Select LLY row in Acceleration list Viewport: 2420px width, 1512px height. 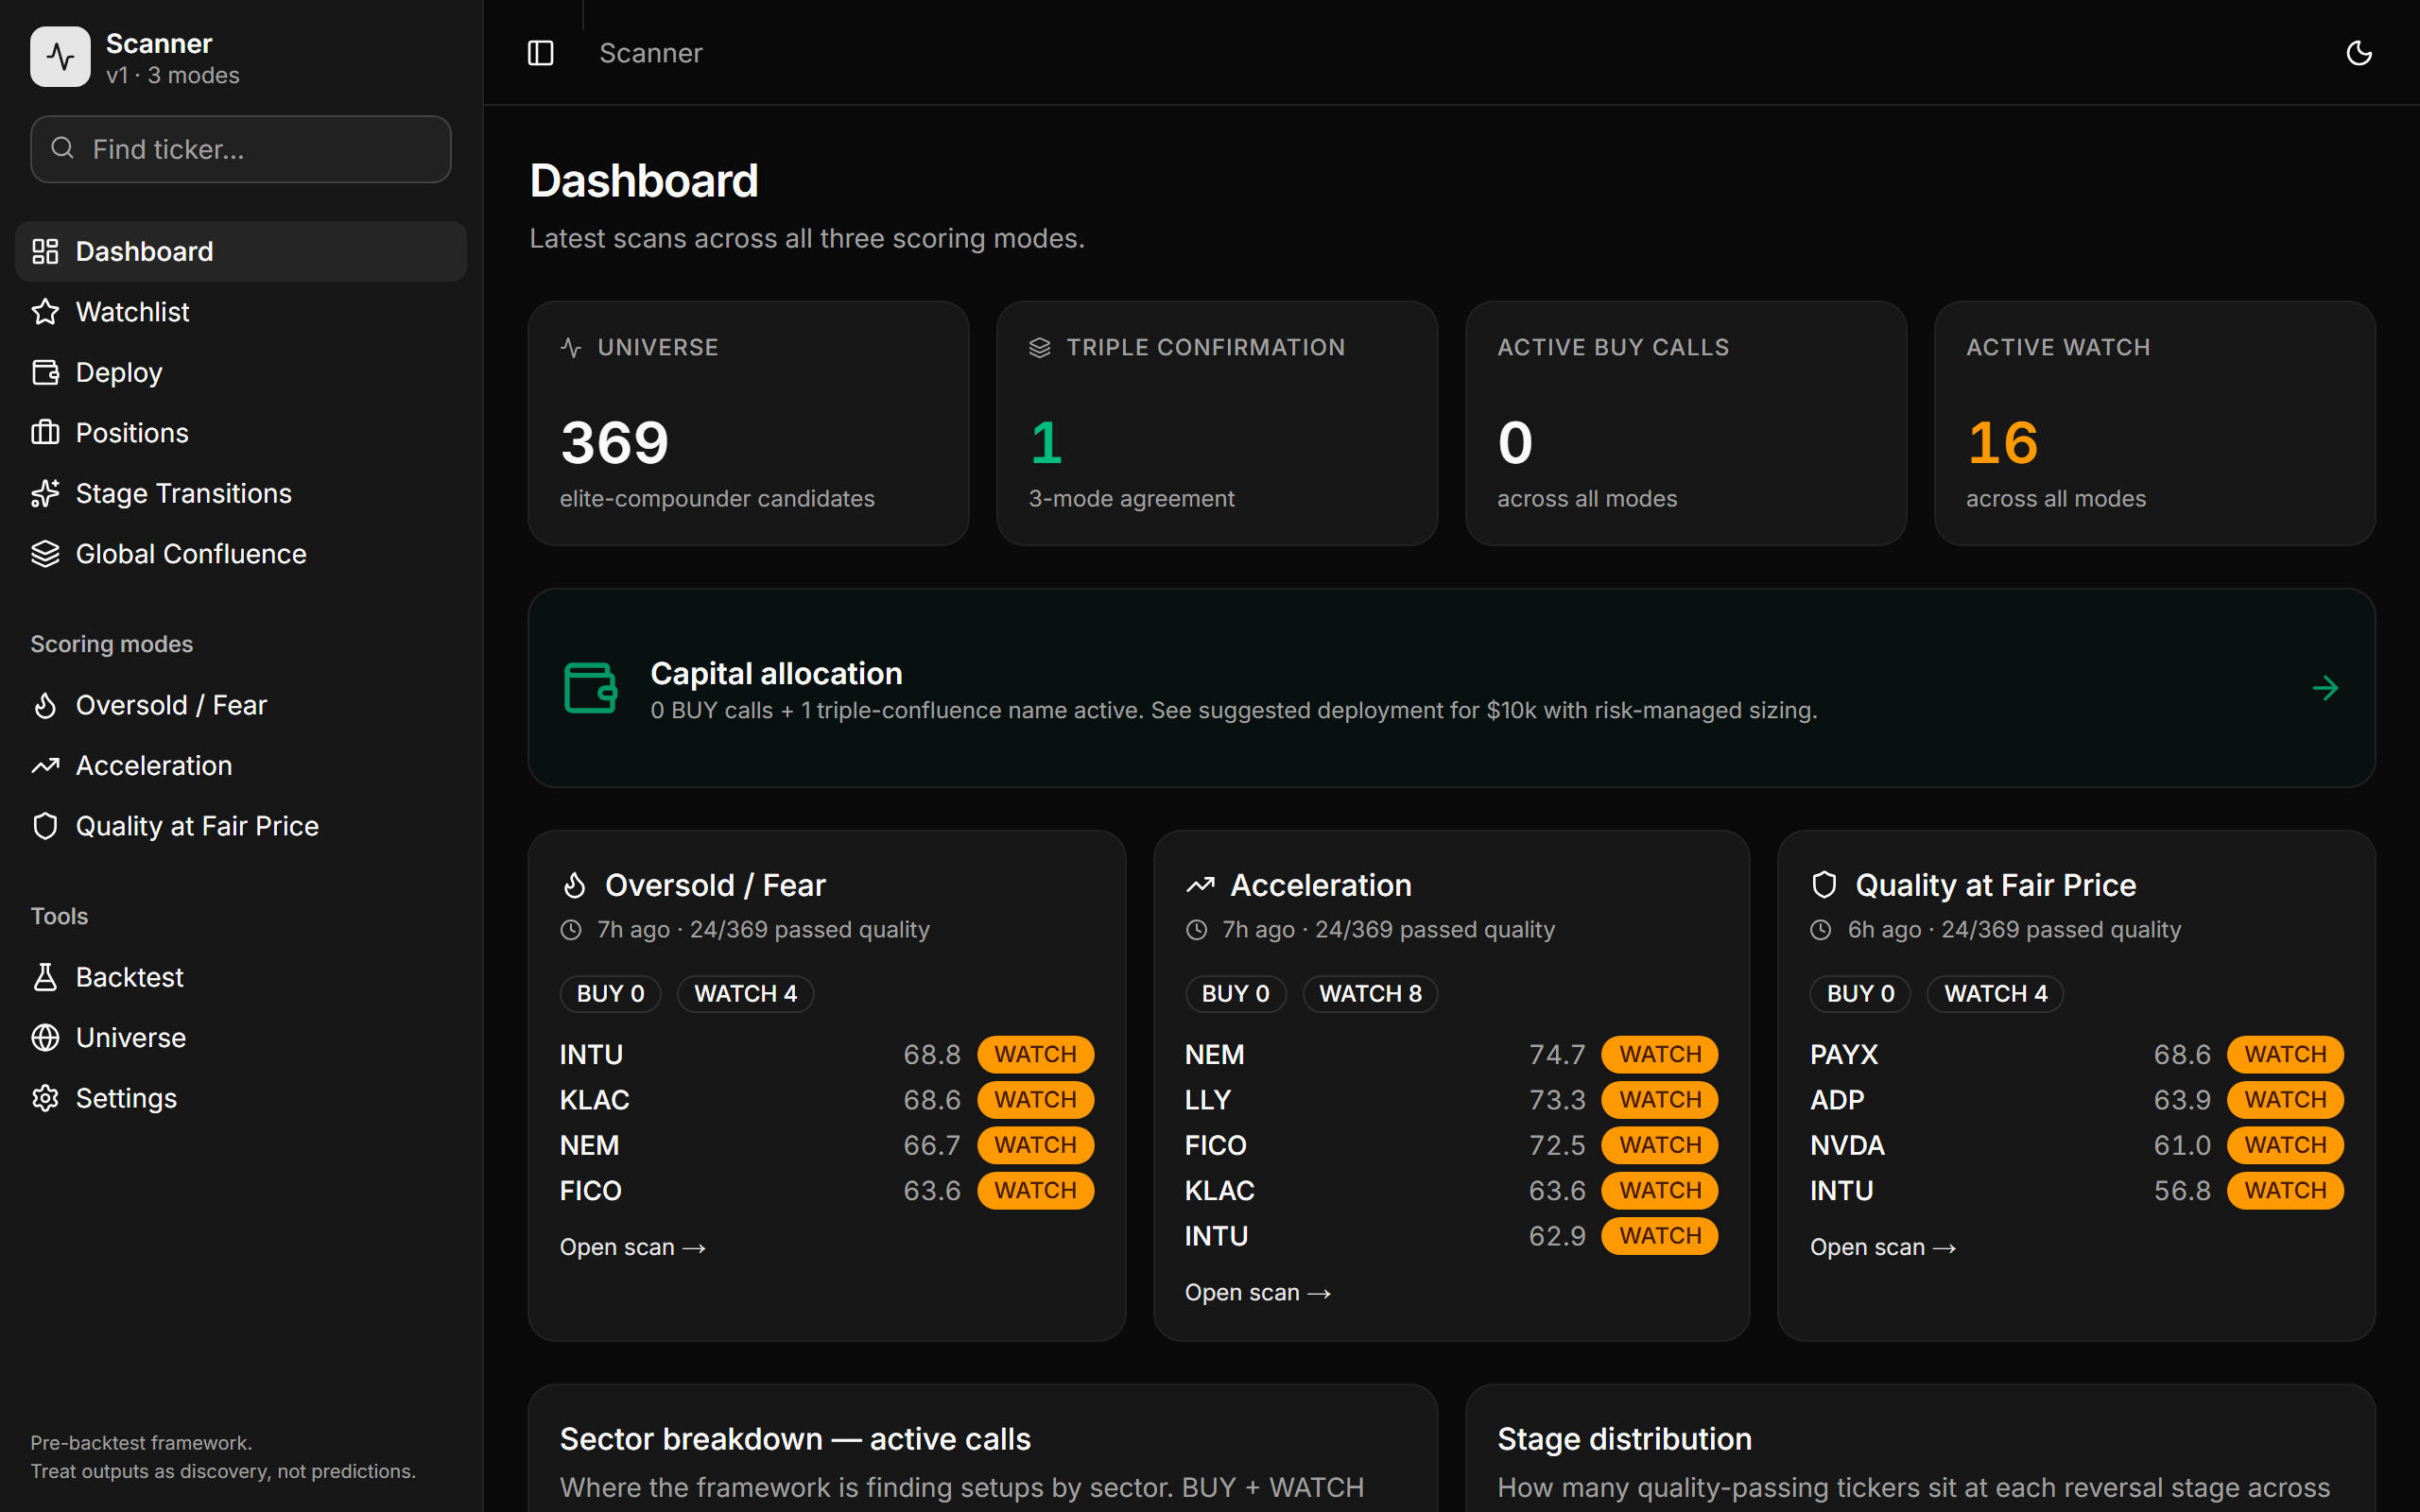1451,1100
